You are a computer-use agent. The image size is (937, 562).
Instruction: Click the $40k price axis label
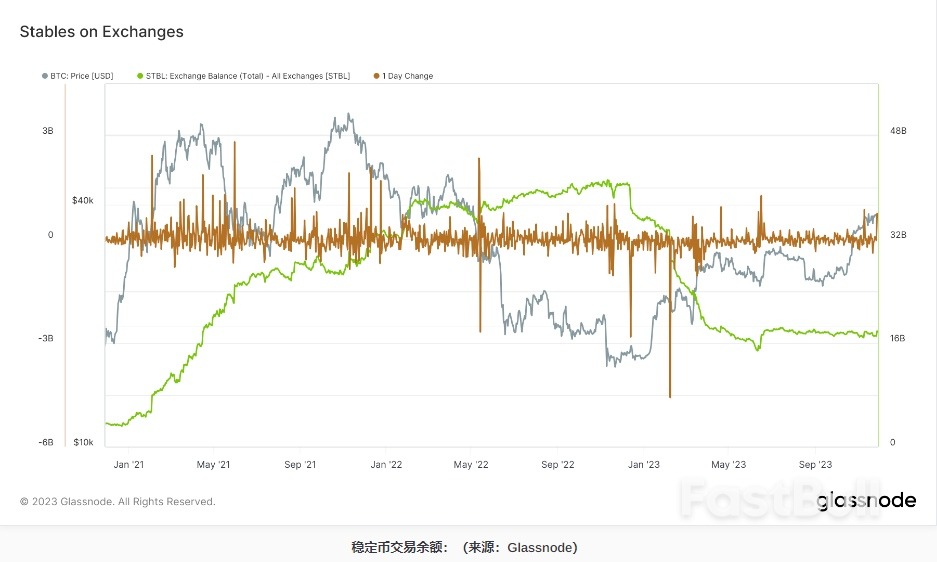(83, 200)
